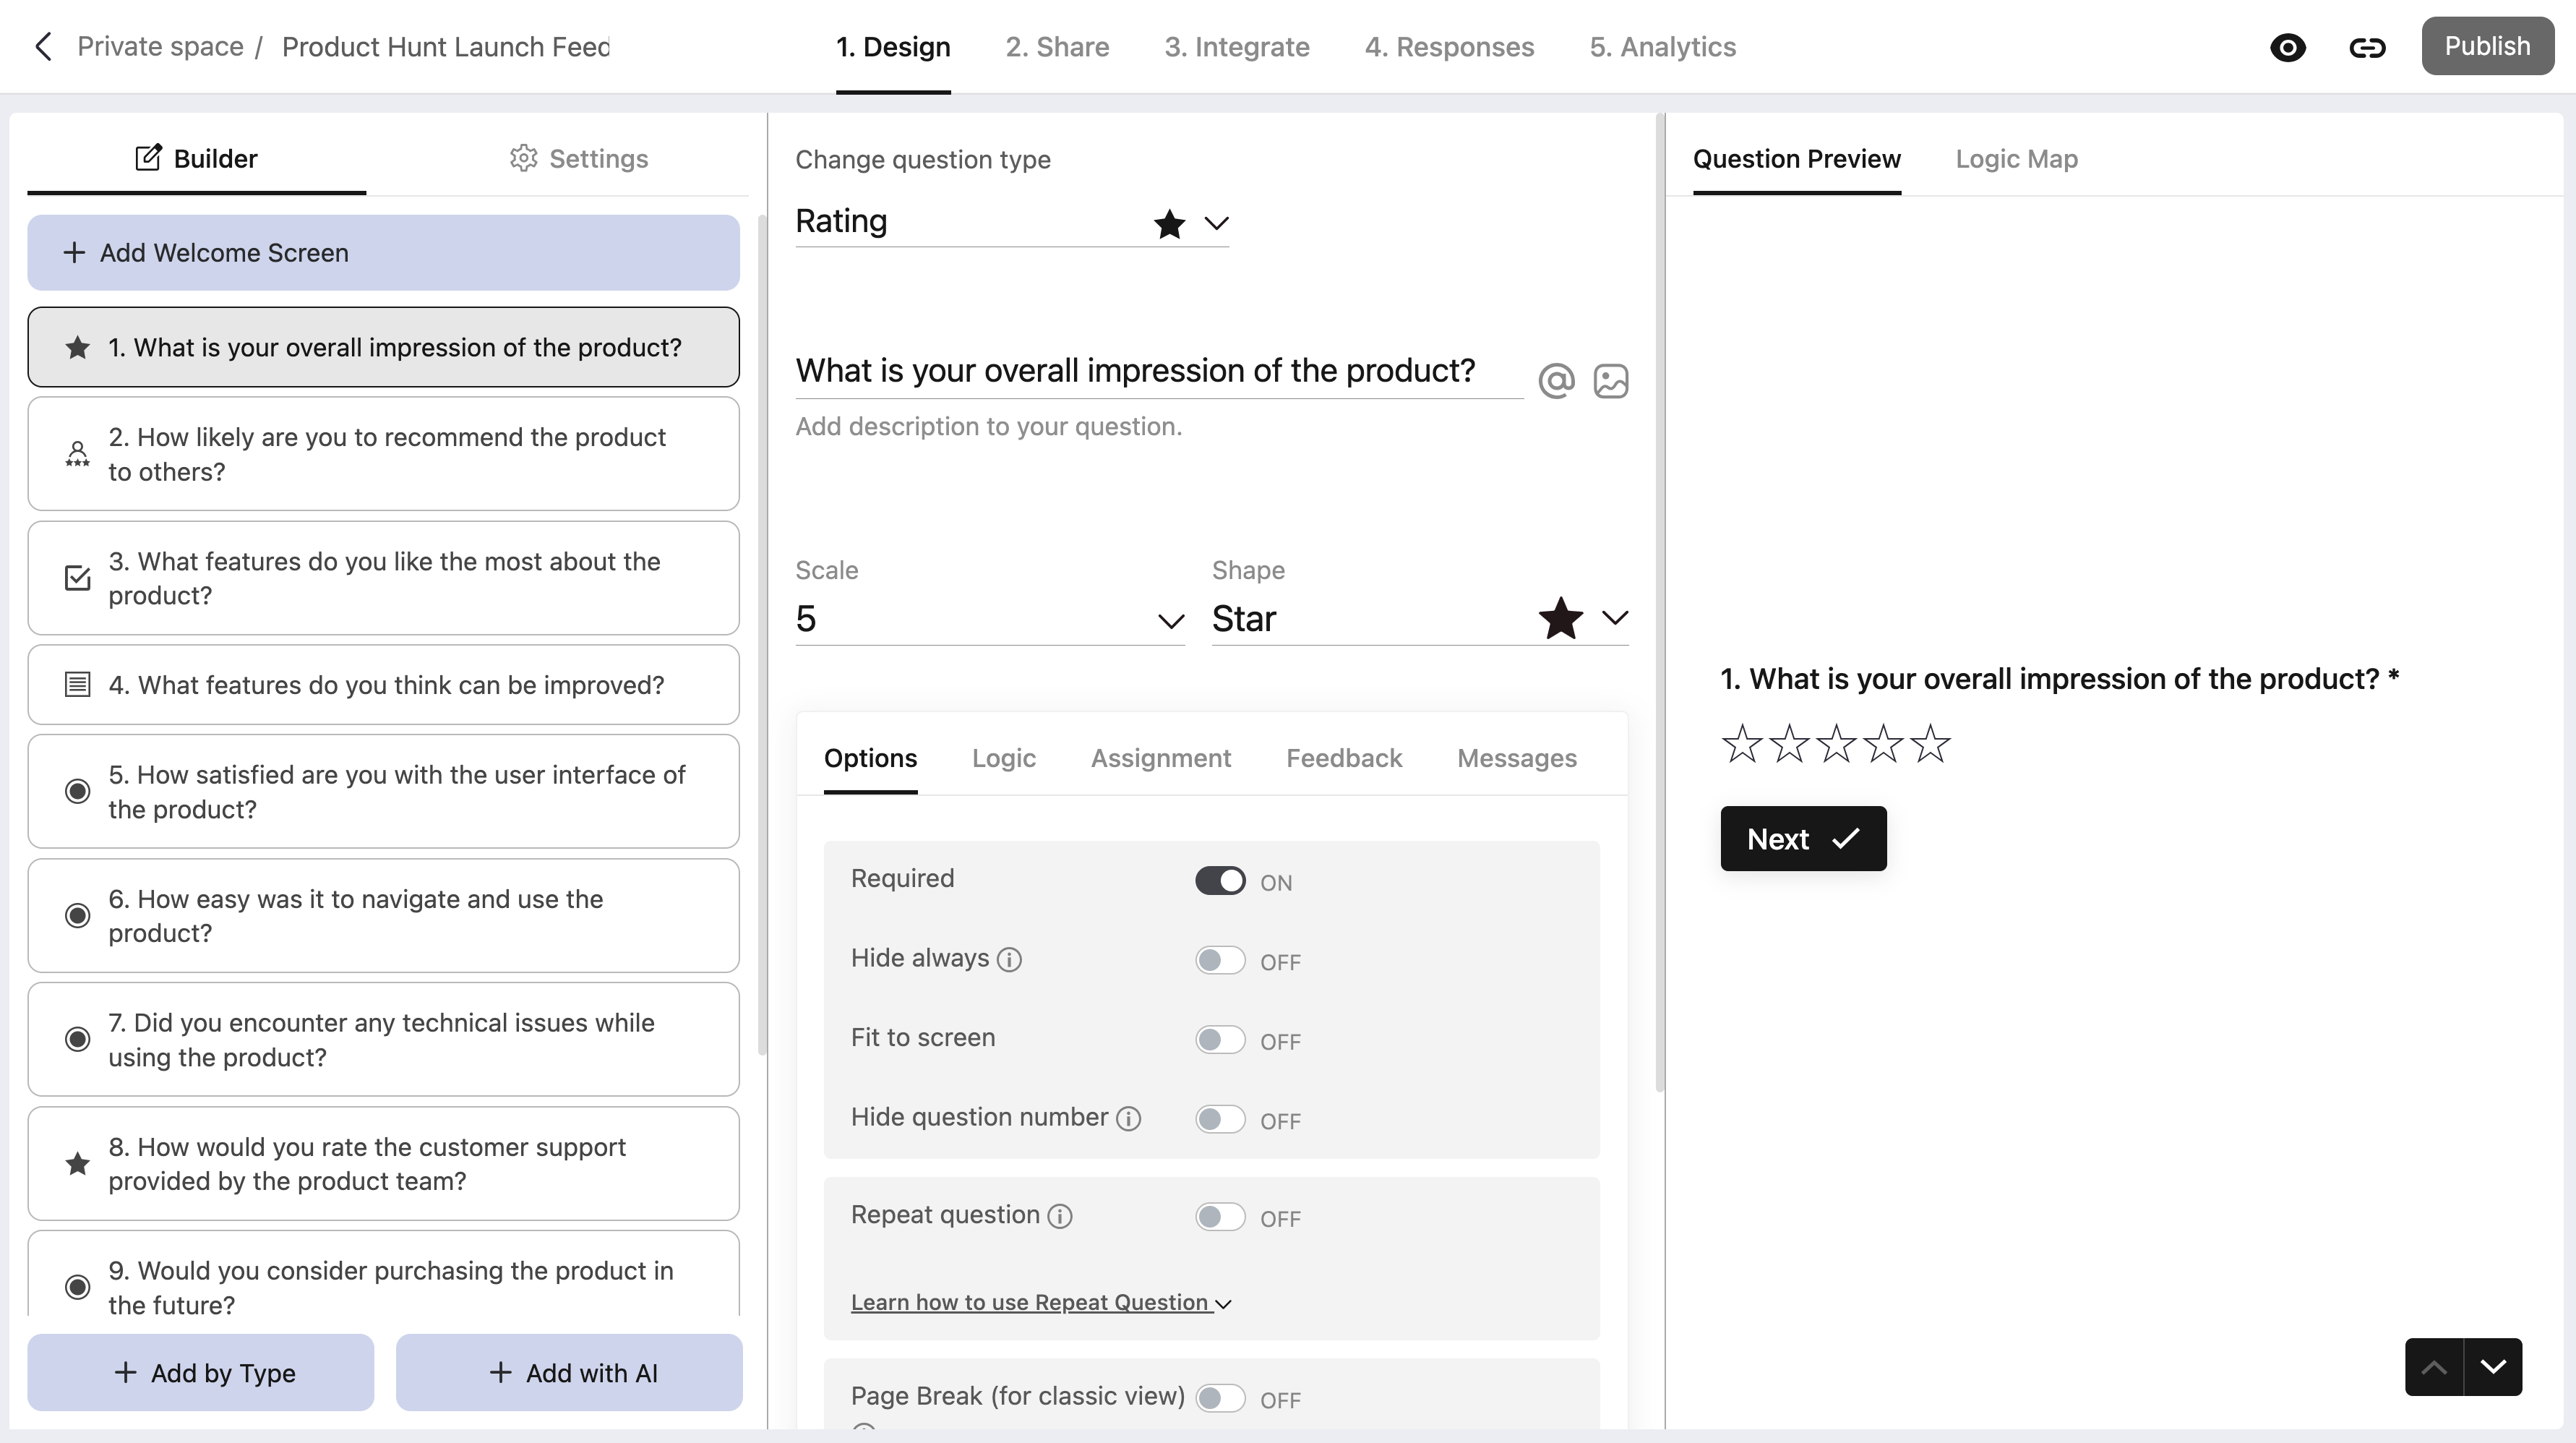Open the Shape dropdown showing Star
The width and height of the screenshot is (2576, 1443).
click(x=1420, y=619)
